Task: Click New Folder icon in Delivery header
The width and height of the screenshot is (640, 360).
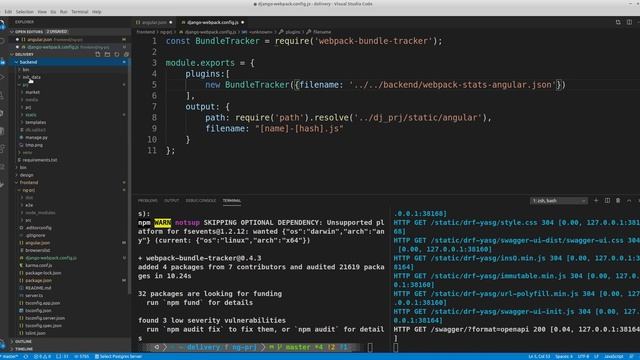Action: 107,54
